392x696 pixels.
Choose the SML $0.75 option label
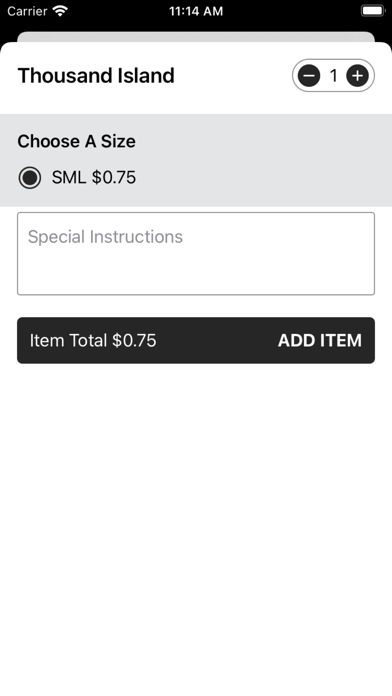tap(94, 178)
